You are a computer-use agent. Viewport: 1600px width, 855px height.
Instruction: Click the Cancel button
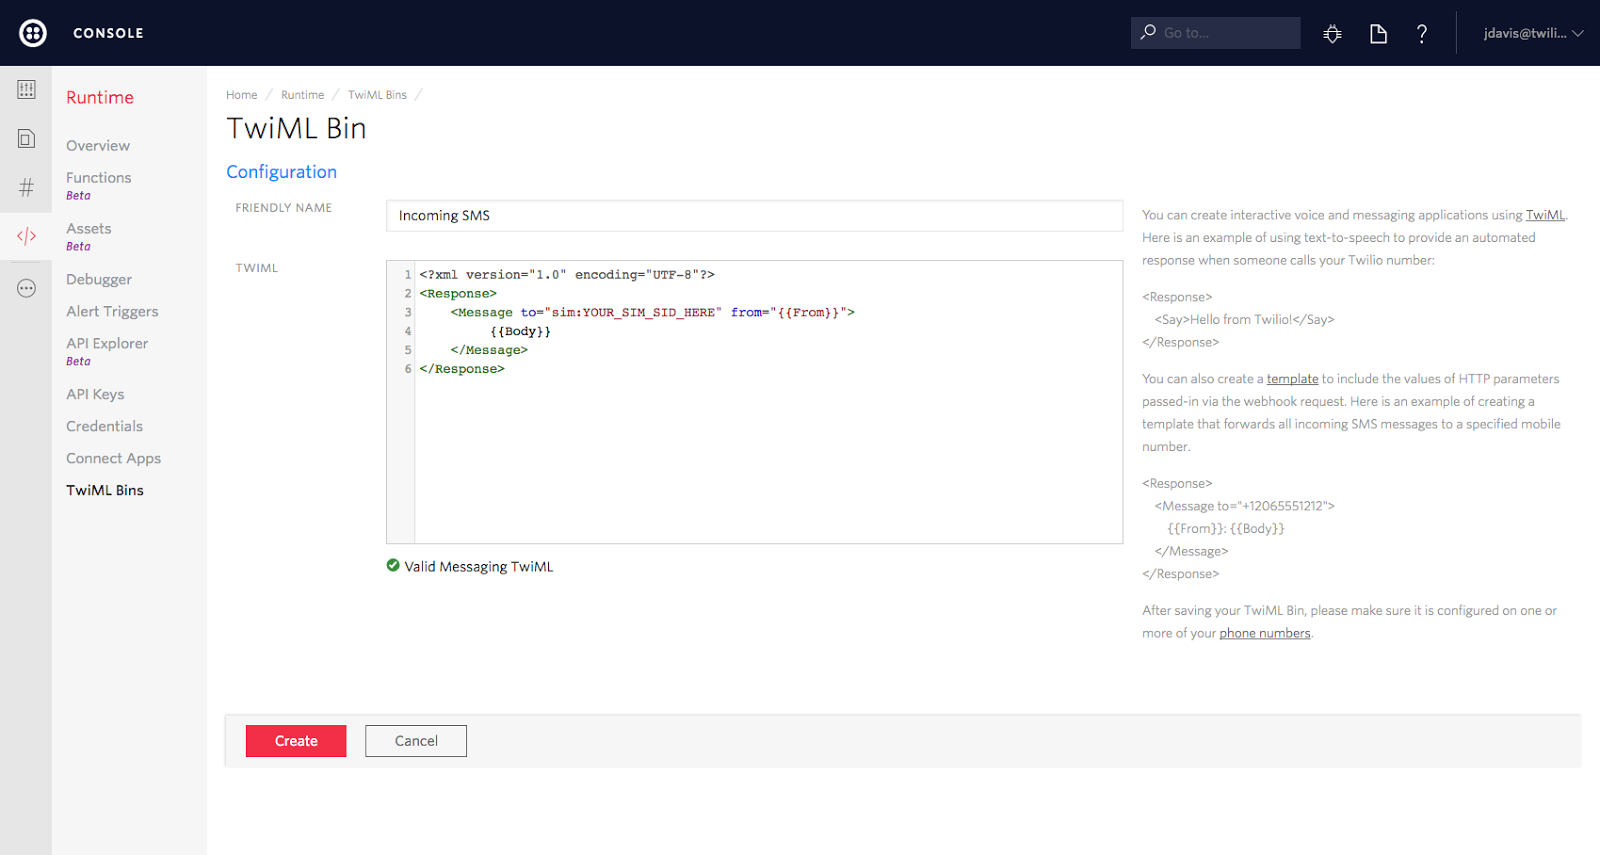click(416, 741)
